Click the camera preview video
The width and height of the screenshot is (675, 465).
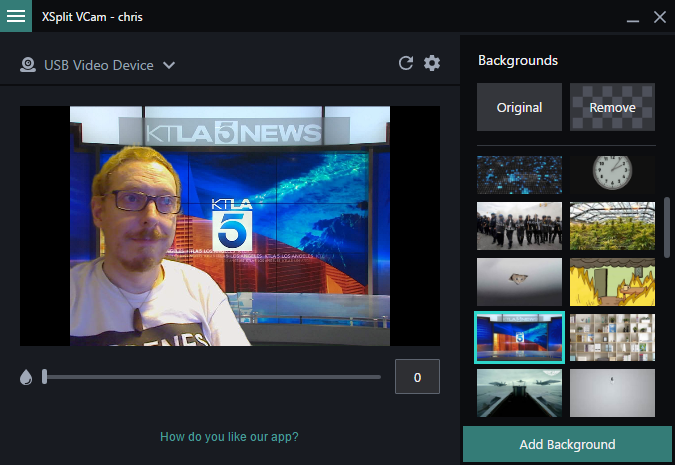point(230,226)
